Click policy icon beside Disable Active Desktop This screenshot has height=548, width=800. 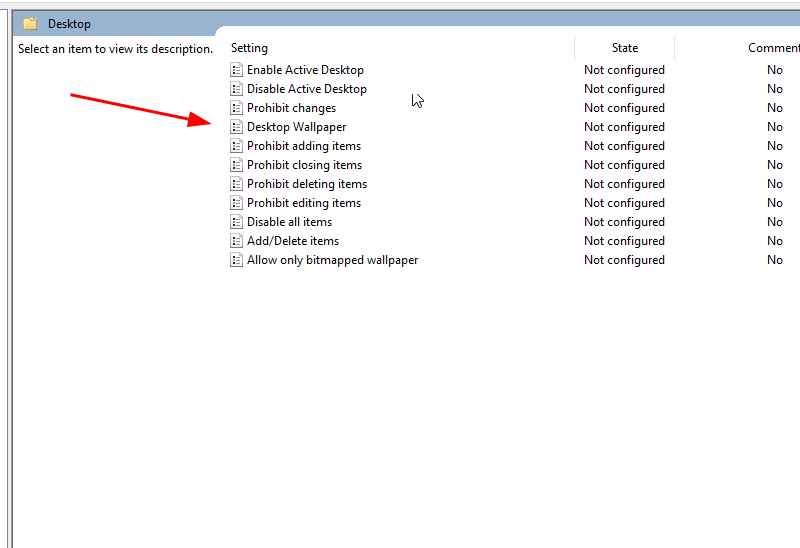pos(236,89)
